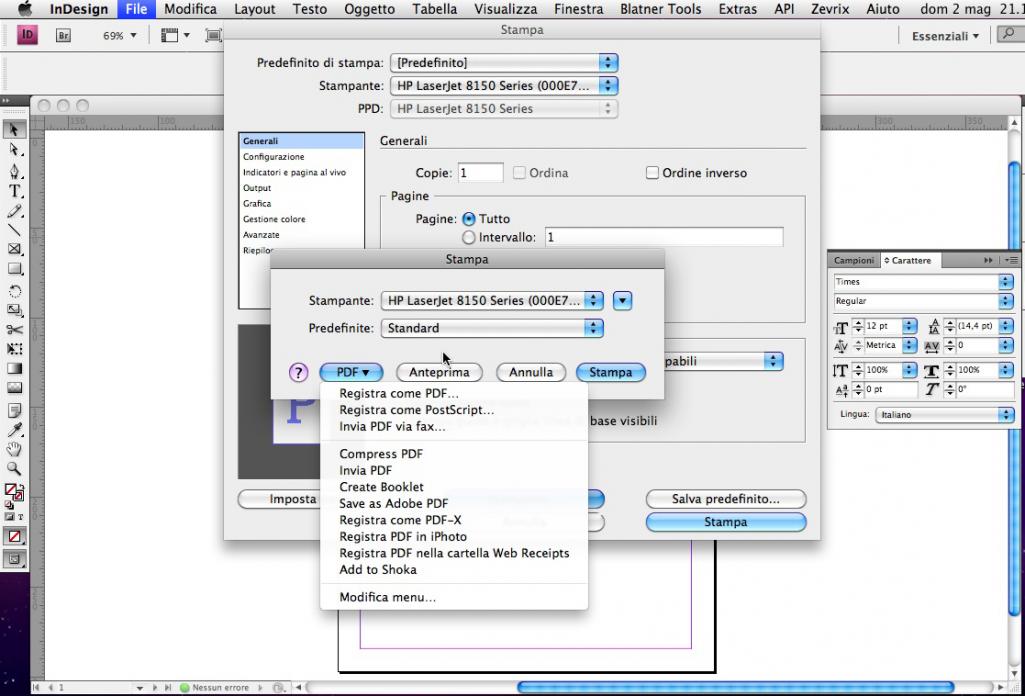Viewport: 1025px width, 696px height.
Task: Select the Direct Selection tool
Action: [14, 150]
